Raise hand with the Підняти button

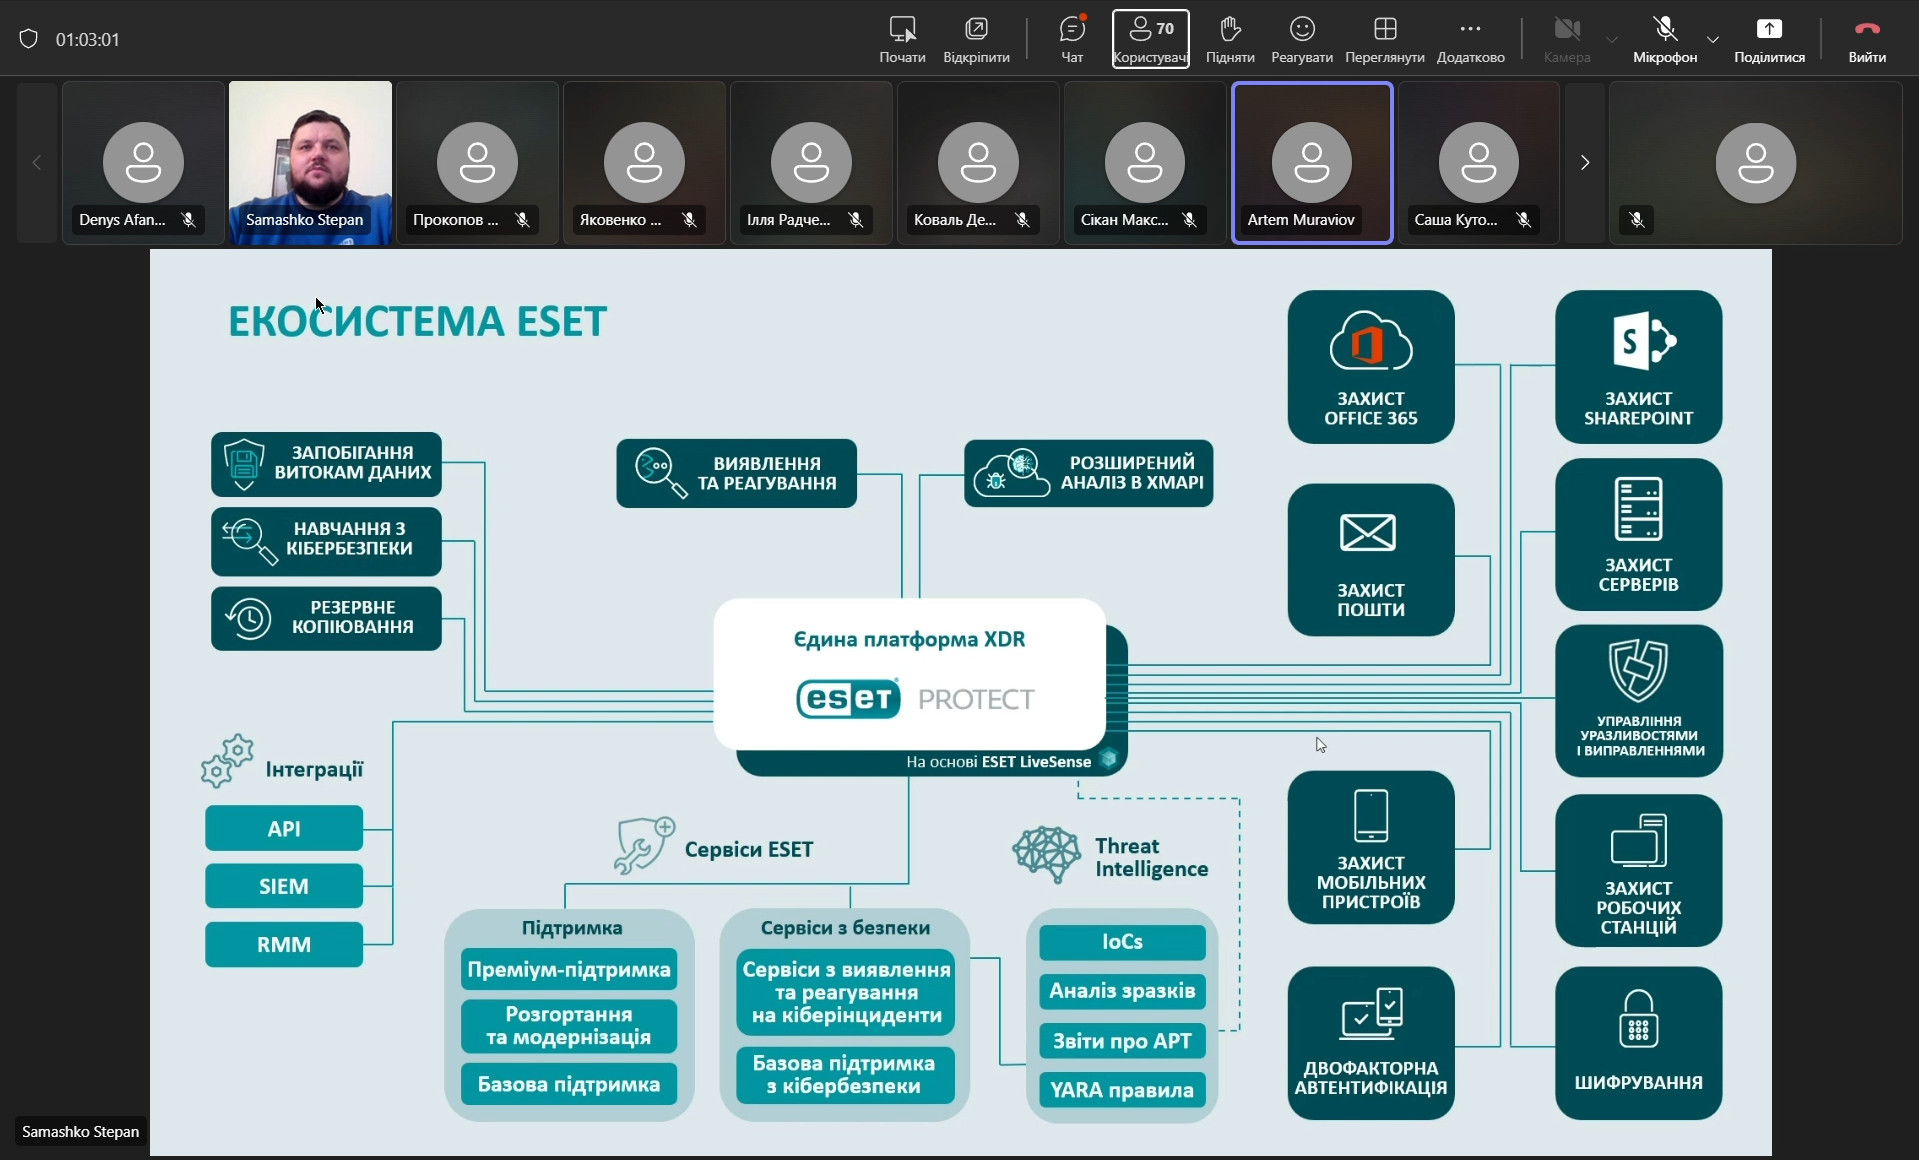pos(1230,38)
